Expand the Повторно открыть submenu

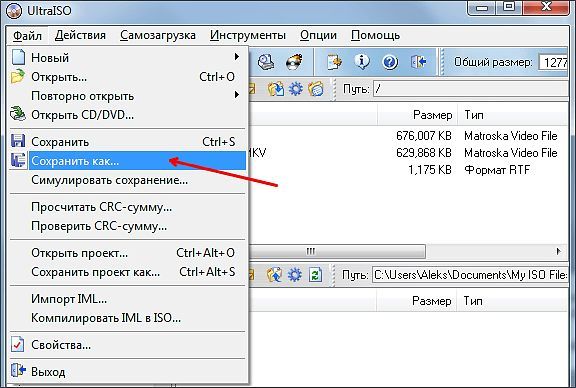pos(127,96)
